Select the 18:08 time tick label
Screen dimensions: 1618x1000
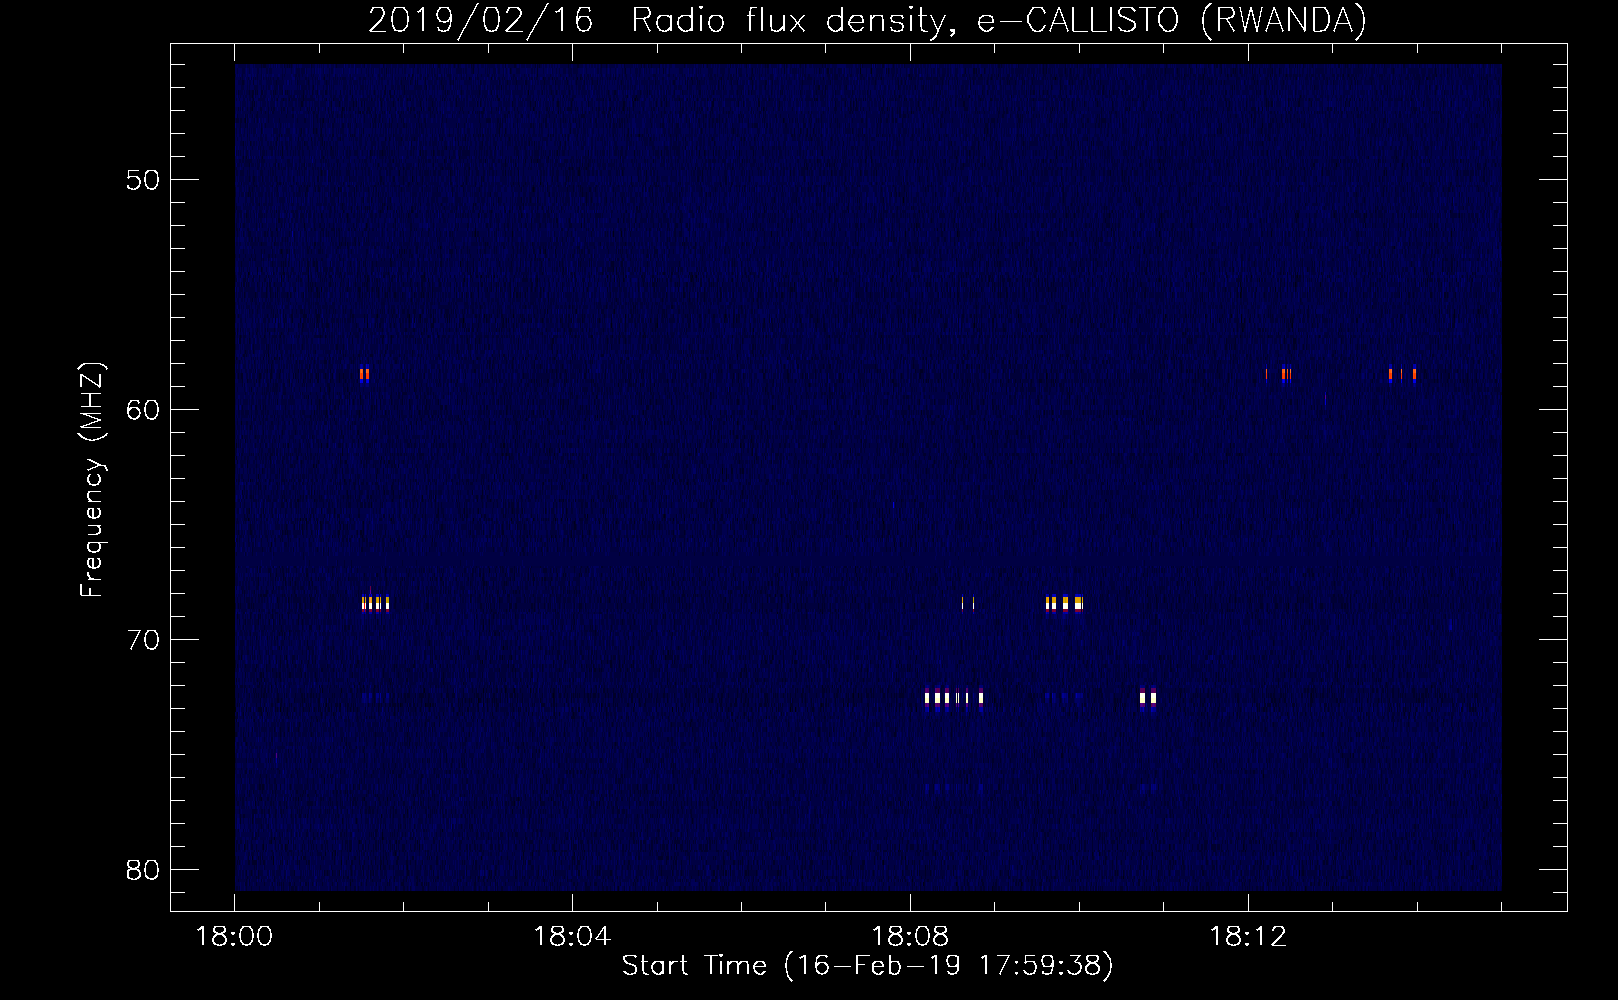(910, 937)
